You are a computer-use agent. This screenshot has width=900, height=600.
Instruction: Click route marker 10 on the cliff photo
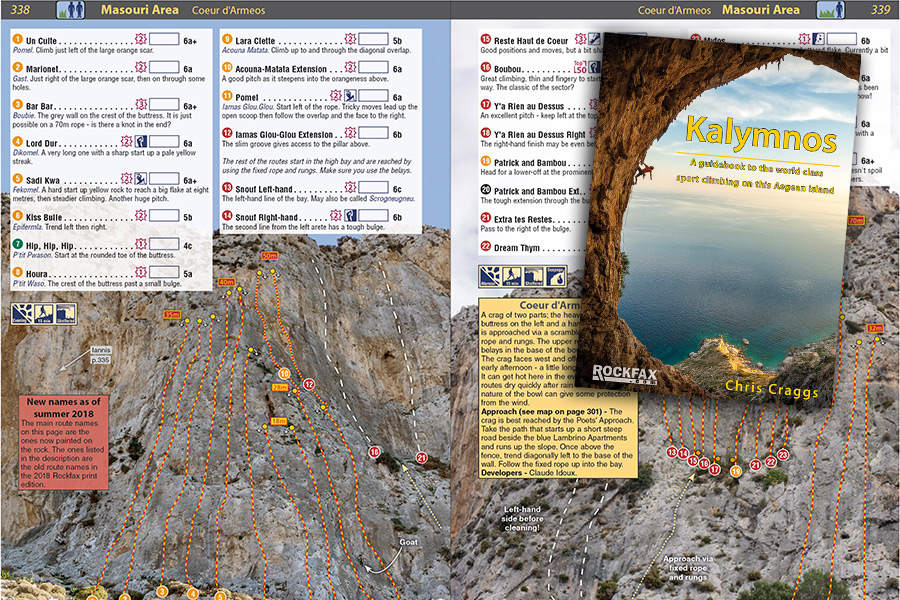[284, 374]
